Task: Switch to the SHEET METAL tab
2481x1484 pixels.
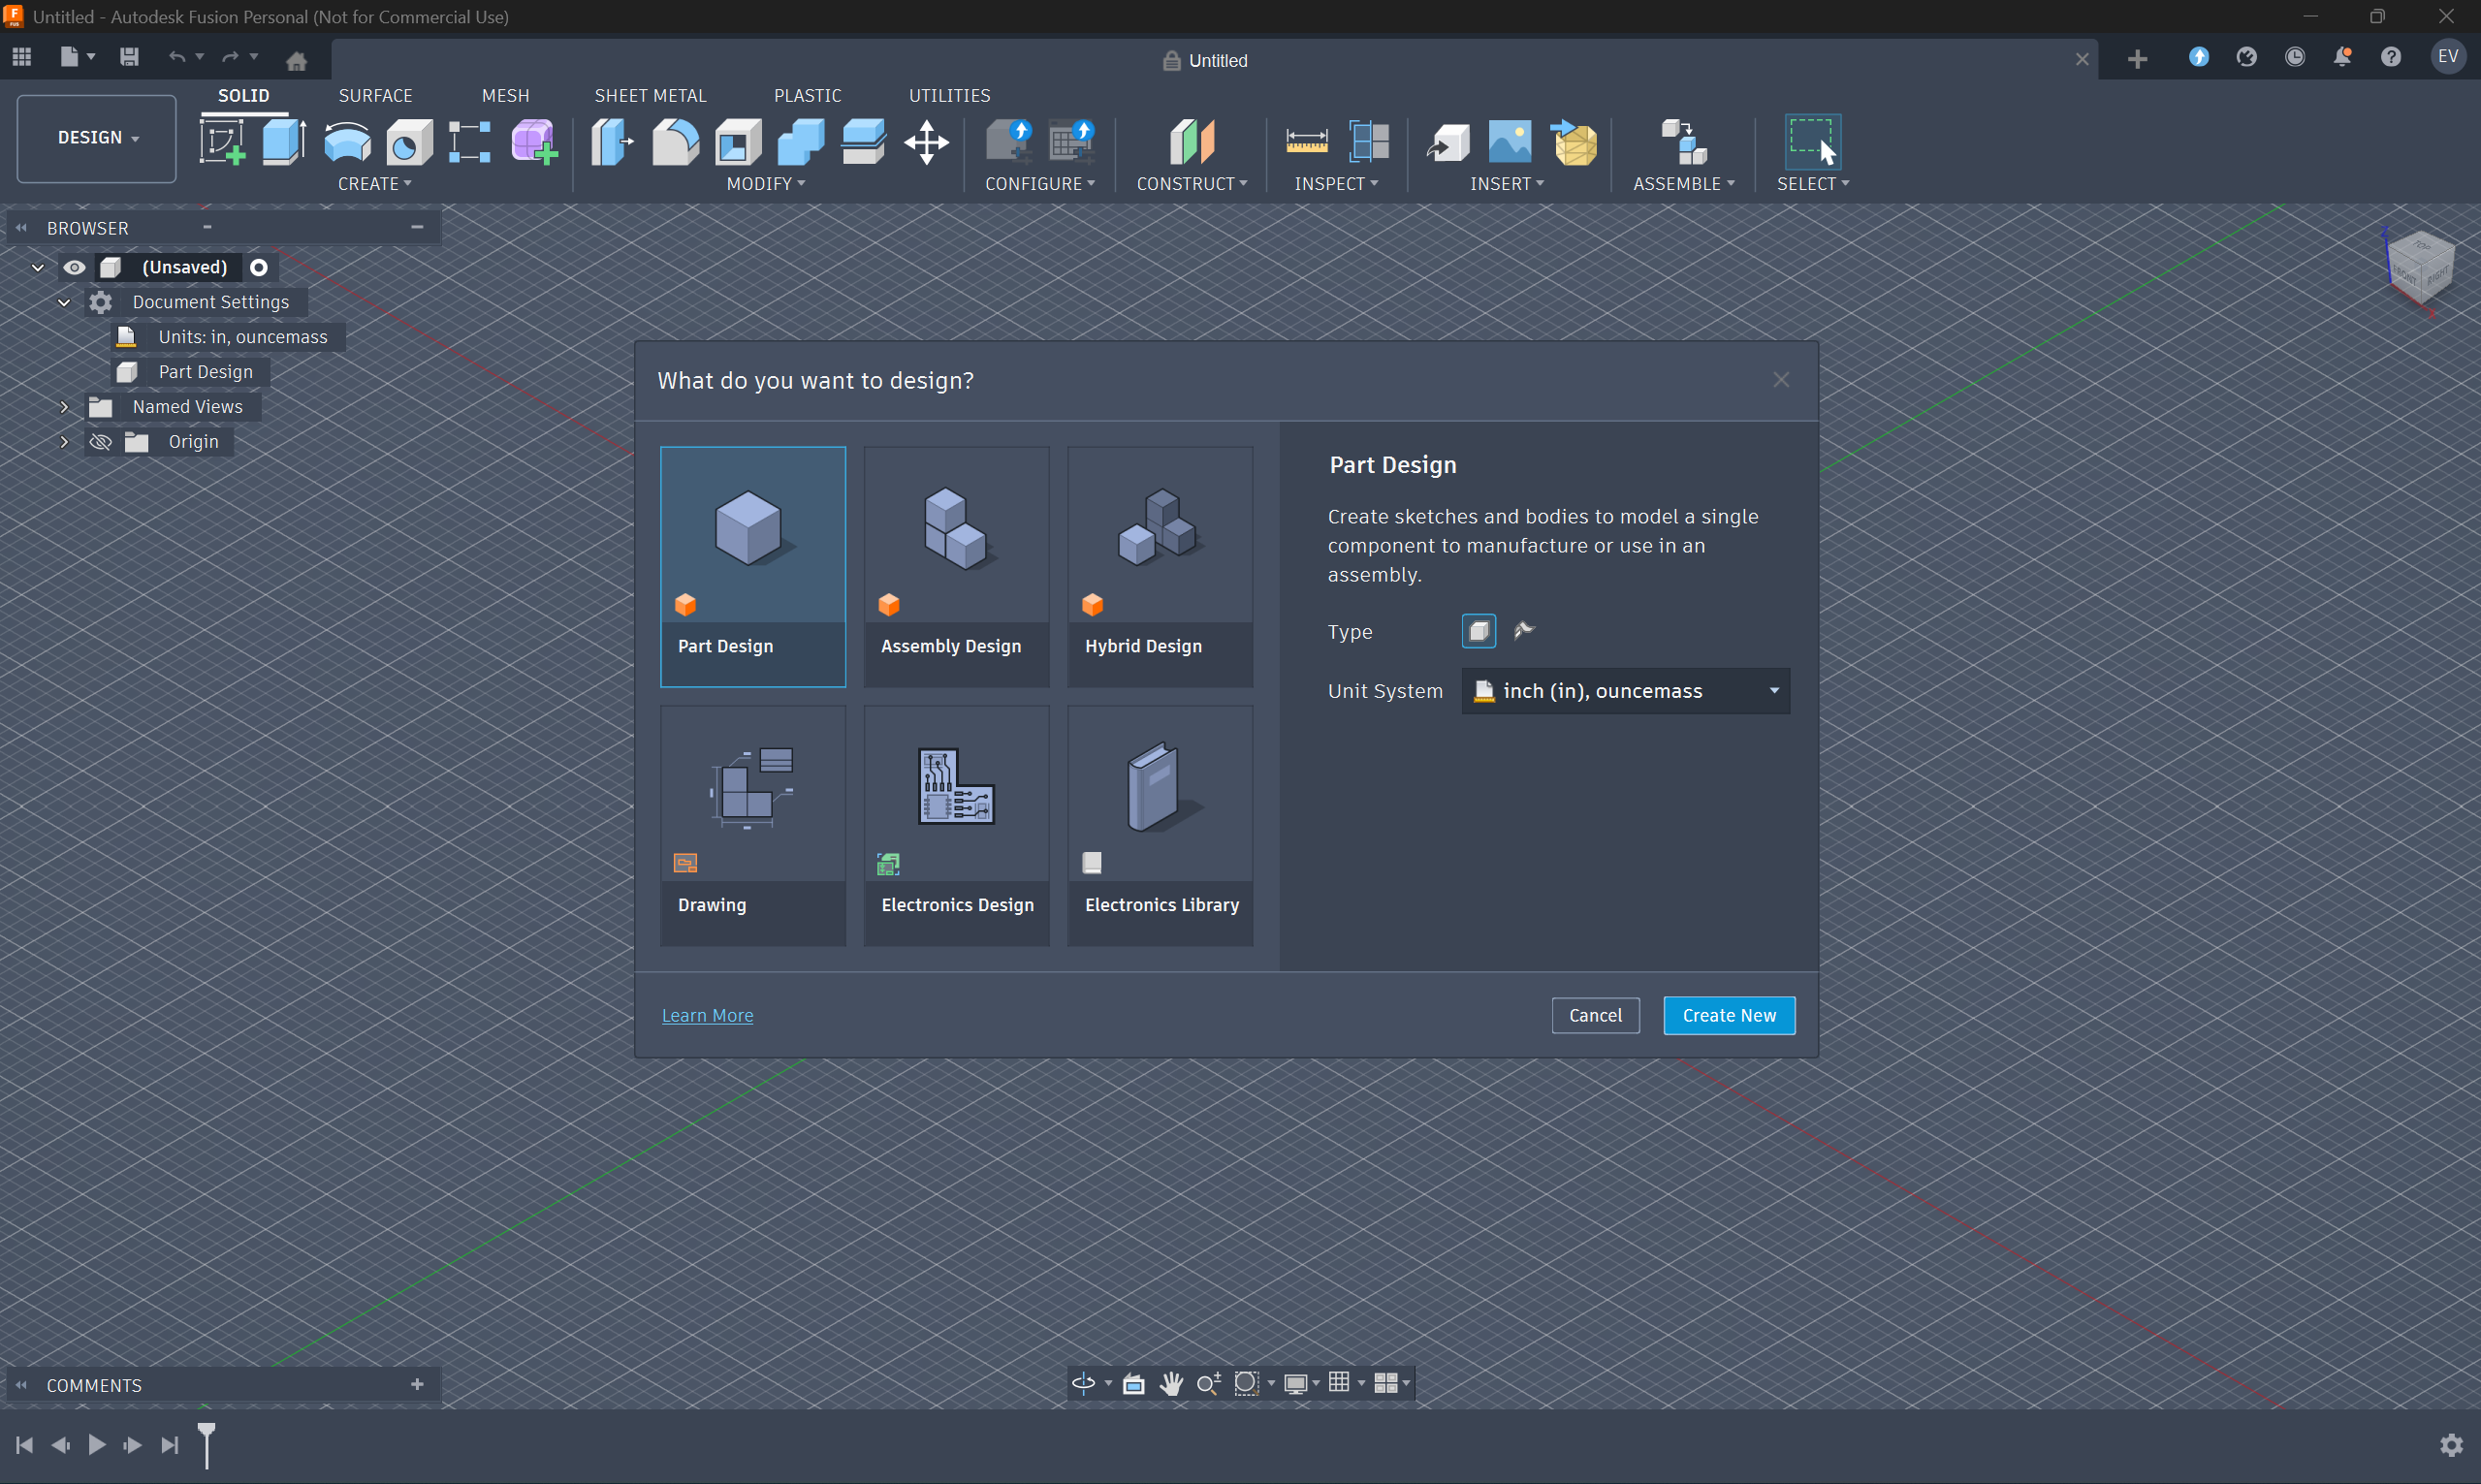Action: [650, 96]
